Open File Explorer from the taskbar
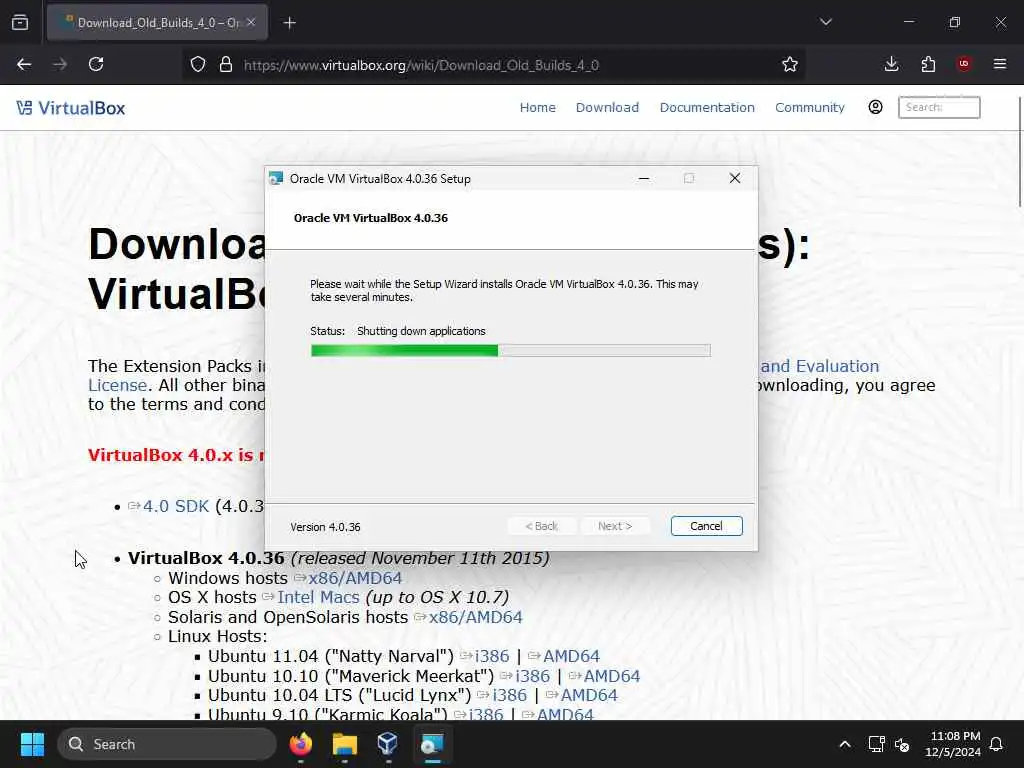 (344, 744)
